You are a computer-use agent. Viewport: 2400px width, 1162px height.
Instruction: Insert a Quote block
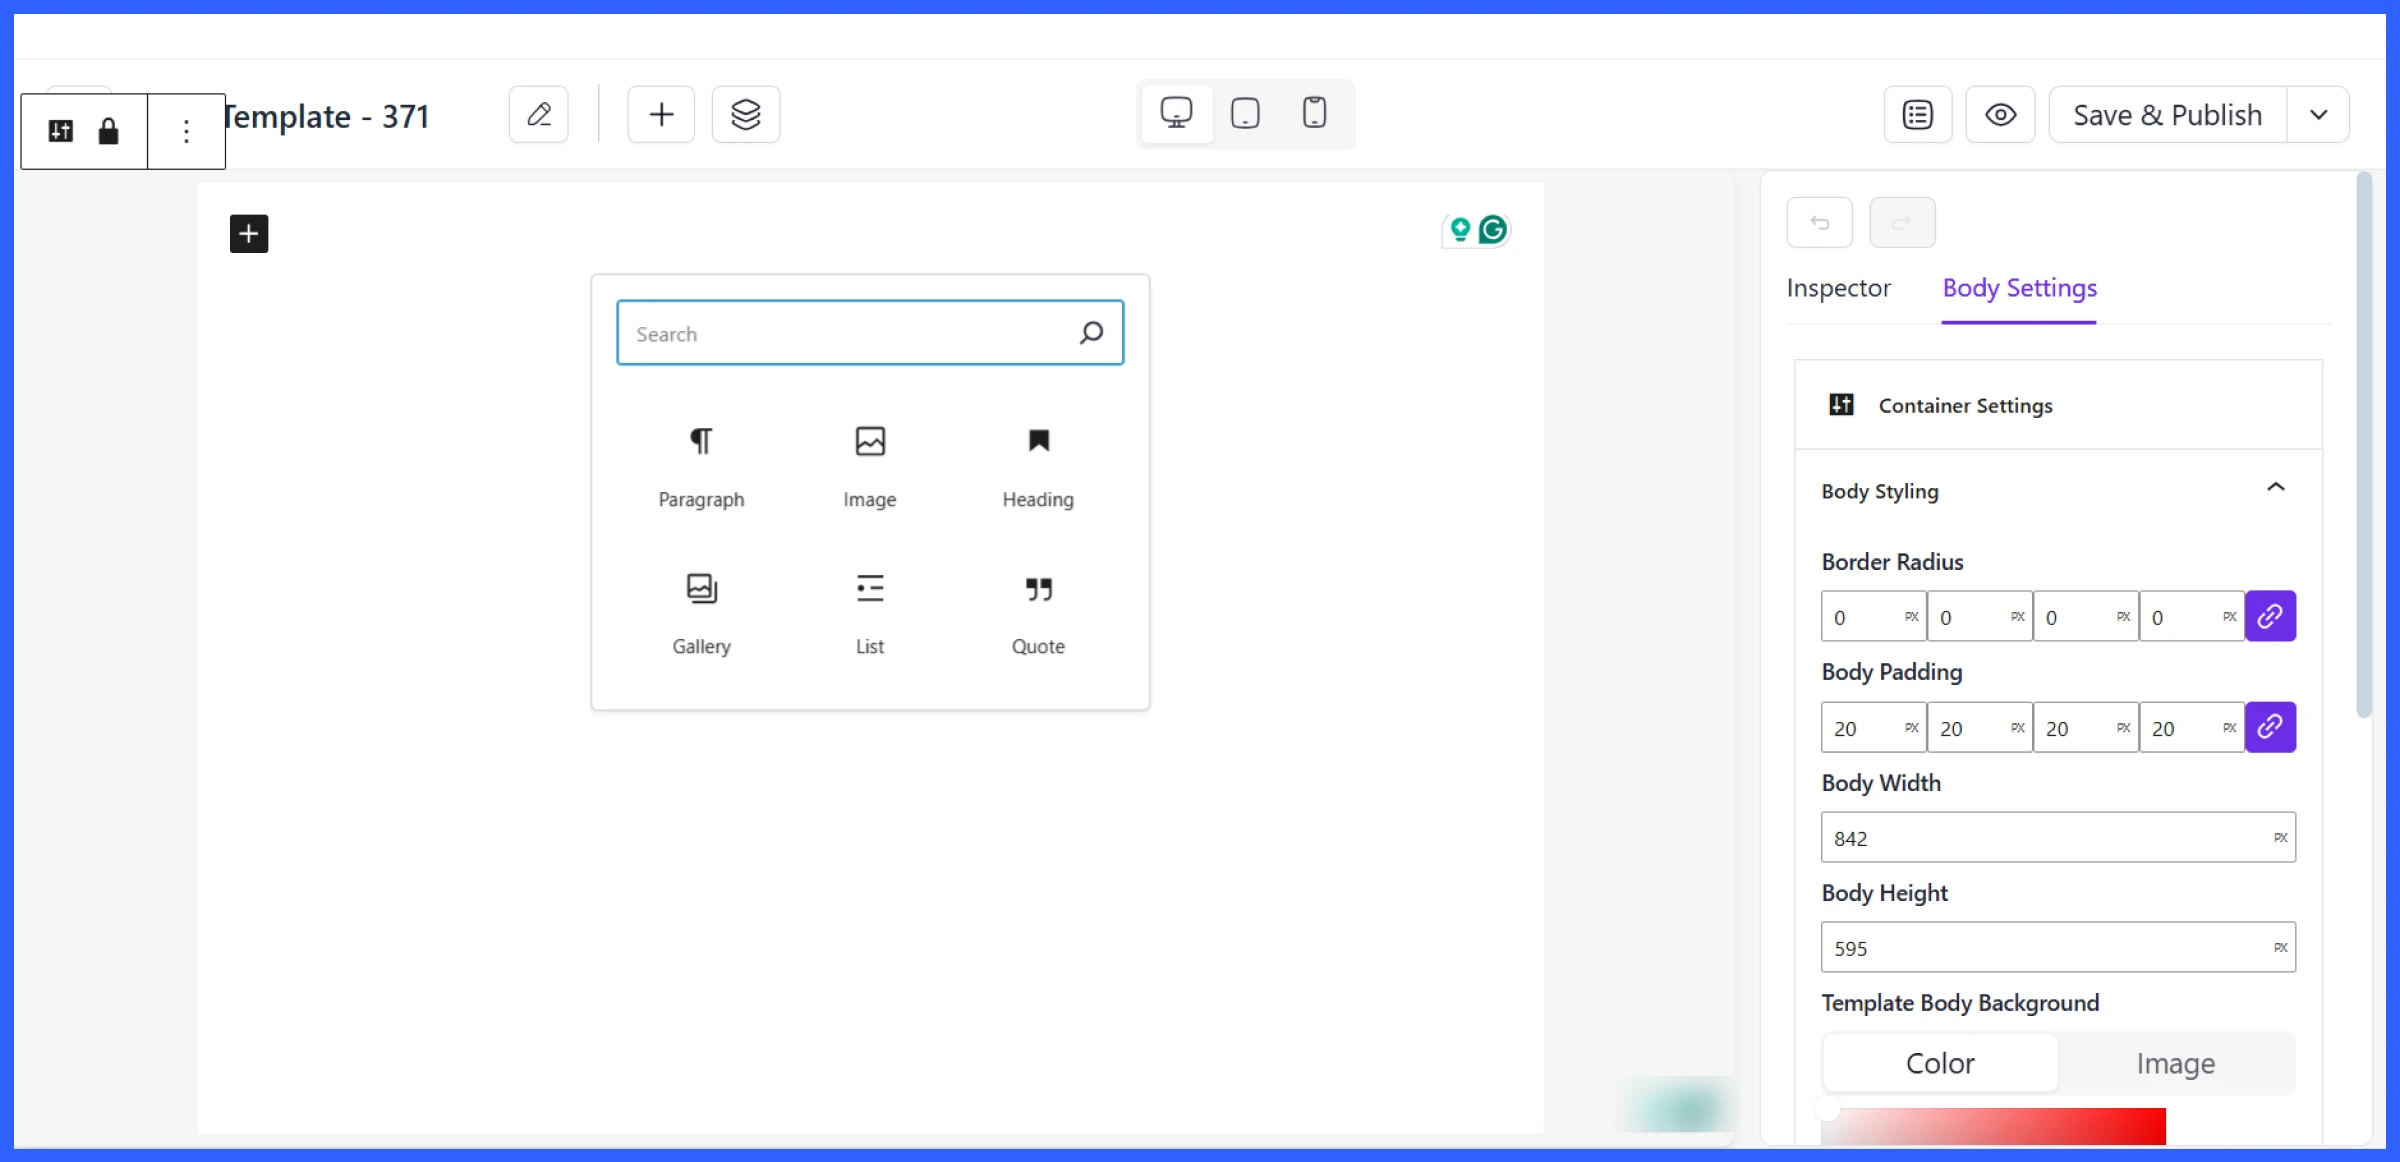[x=1038, y=615]
